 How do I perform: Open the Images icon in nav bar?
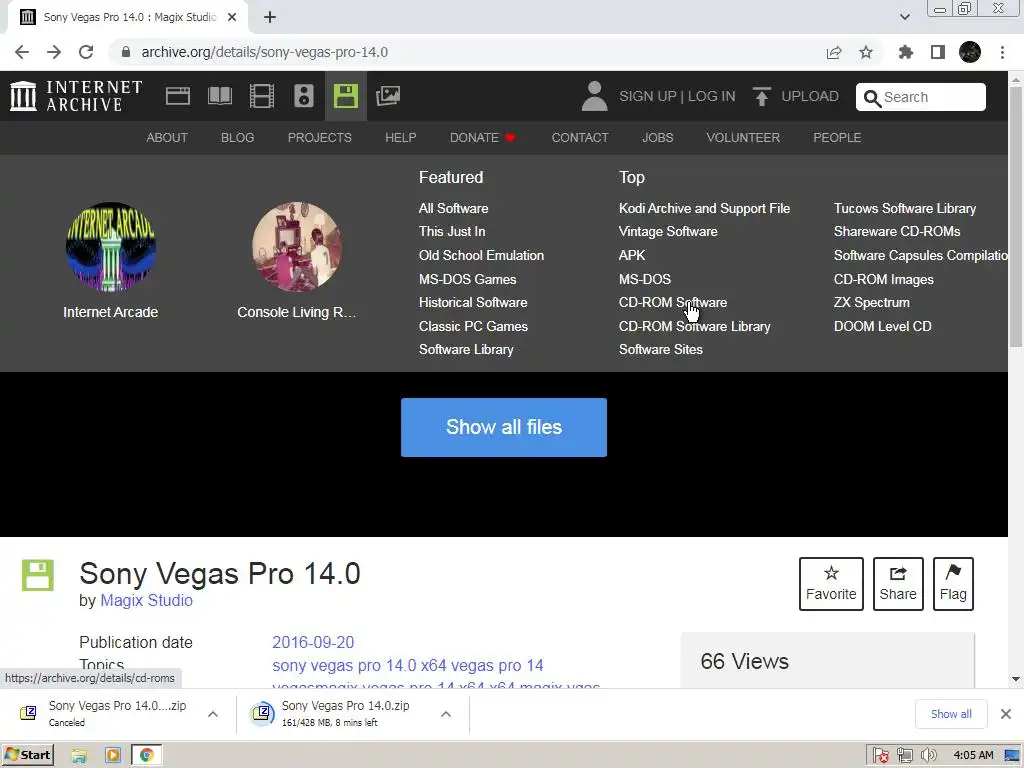pyautogui.click(x=388, y=96)
